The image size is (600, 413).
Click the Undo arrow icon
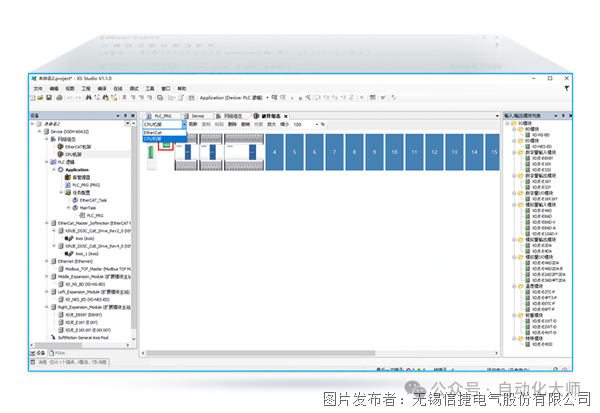70,98
